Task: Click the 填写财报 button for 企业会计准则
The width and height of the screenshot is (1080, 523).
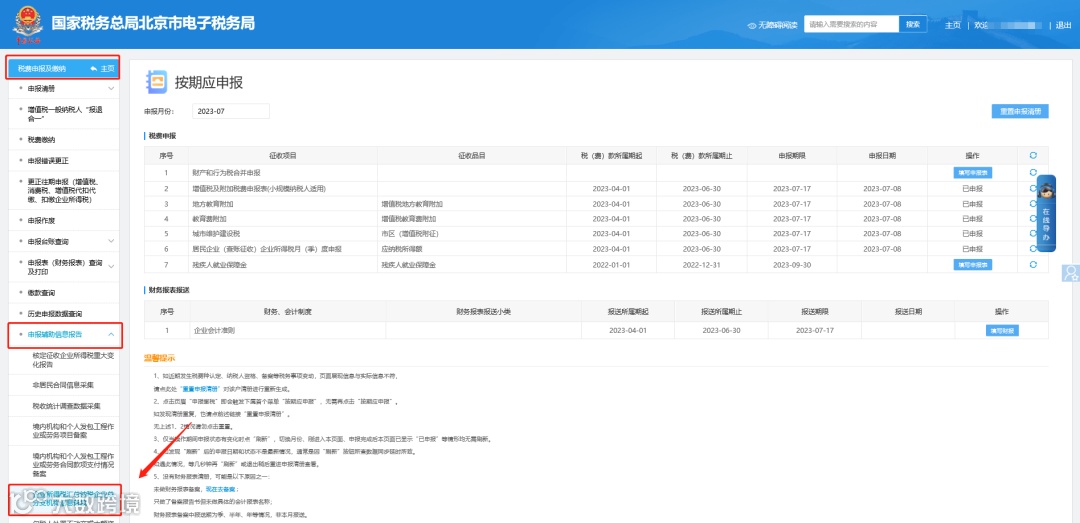Action: point(1001,331)
